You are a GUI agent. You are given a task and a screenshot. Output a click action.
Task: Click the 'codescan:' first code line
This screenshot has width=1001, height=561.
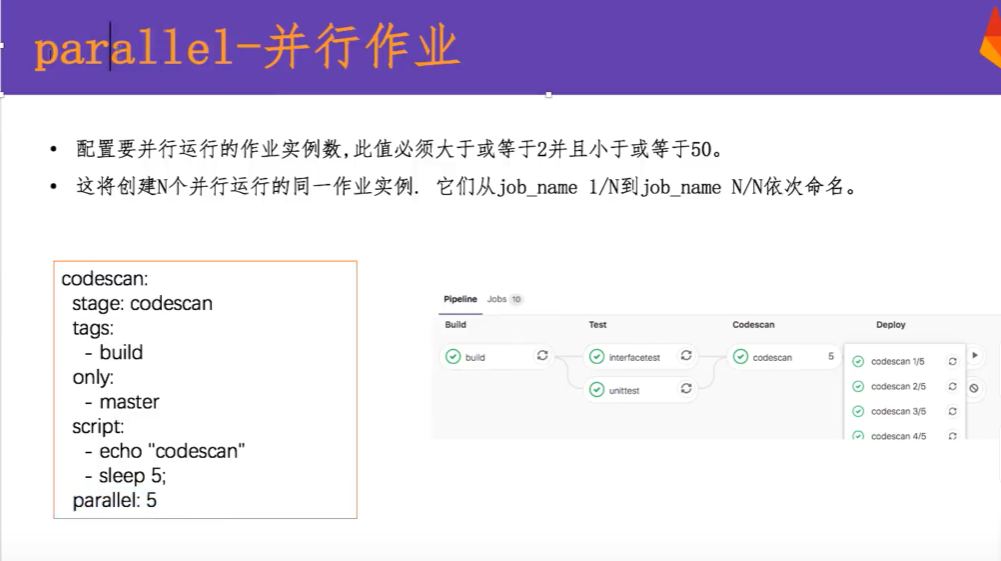[x=105, y=279]
